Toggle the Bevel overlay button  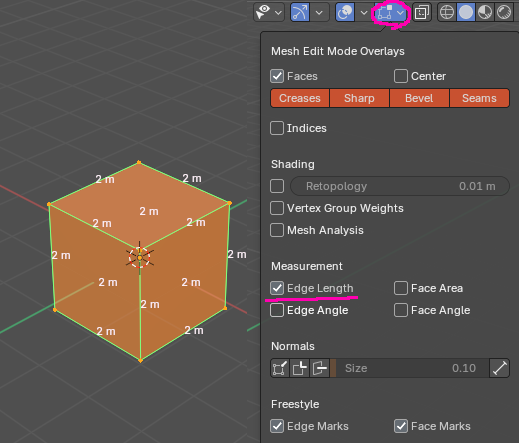pyautogui.click(x=419, y=98)
